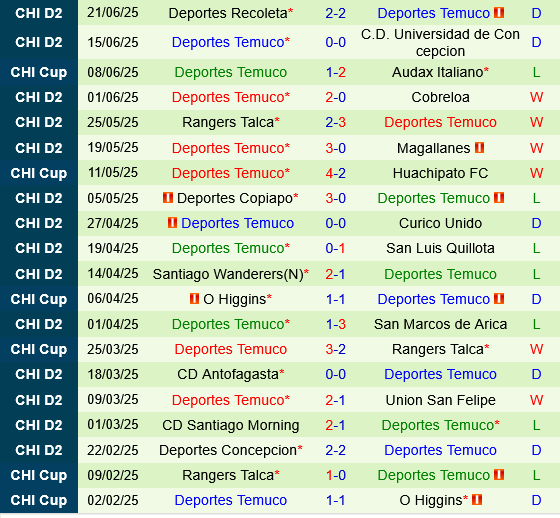The width and height of the screenshot is (560, 518).
Task: Click red card icon after O Higgins on 02/02/25
Action: tap(477, 499)
